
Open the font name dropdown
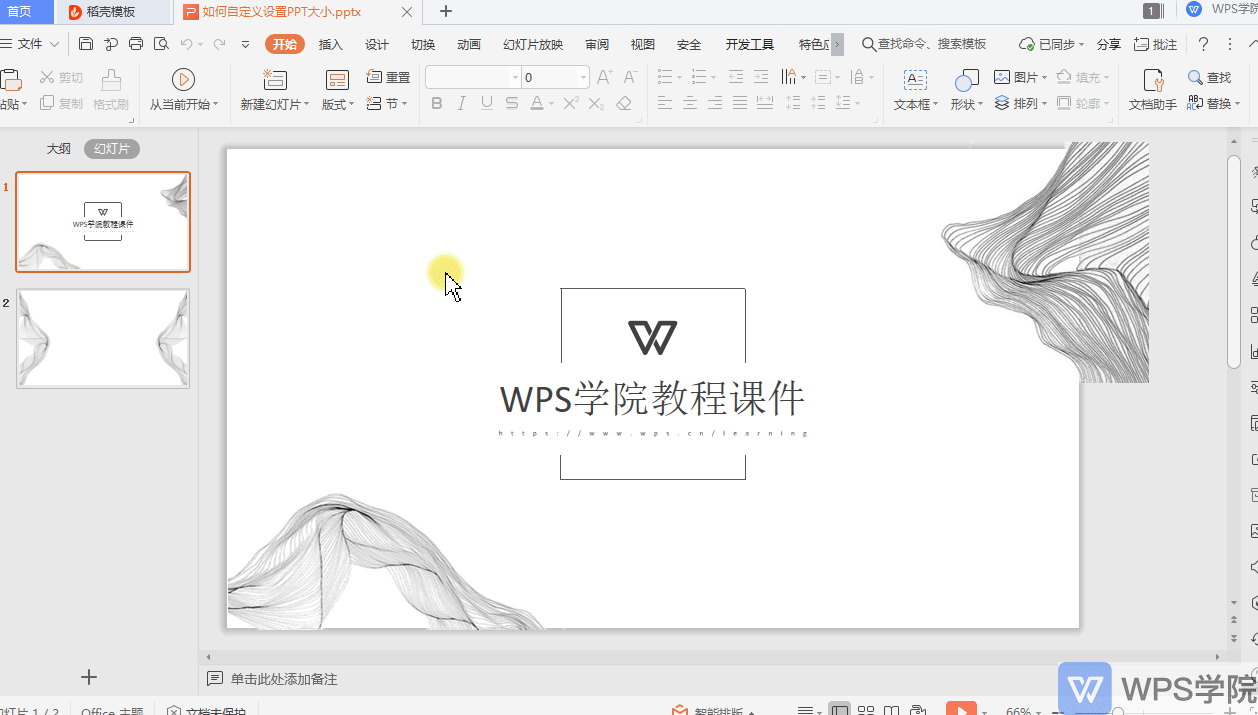click(516, 77)
